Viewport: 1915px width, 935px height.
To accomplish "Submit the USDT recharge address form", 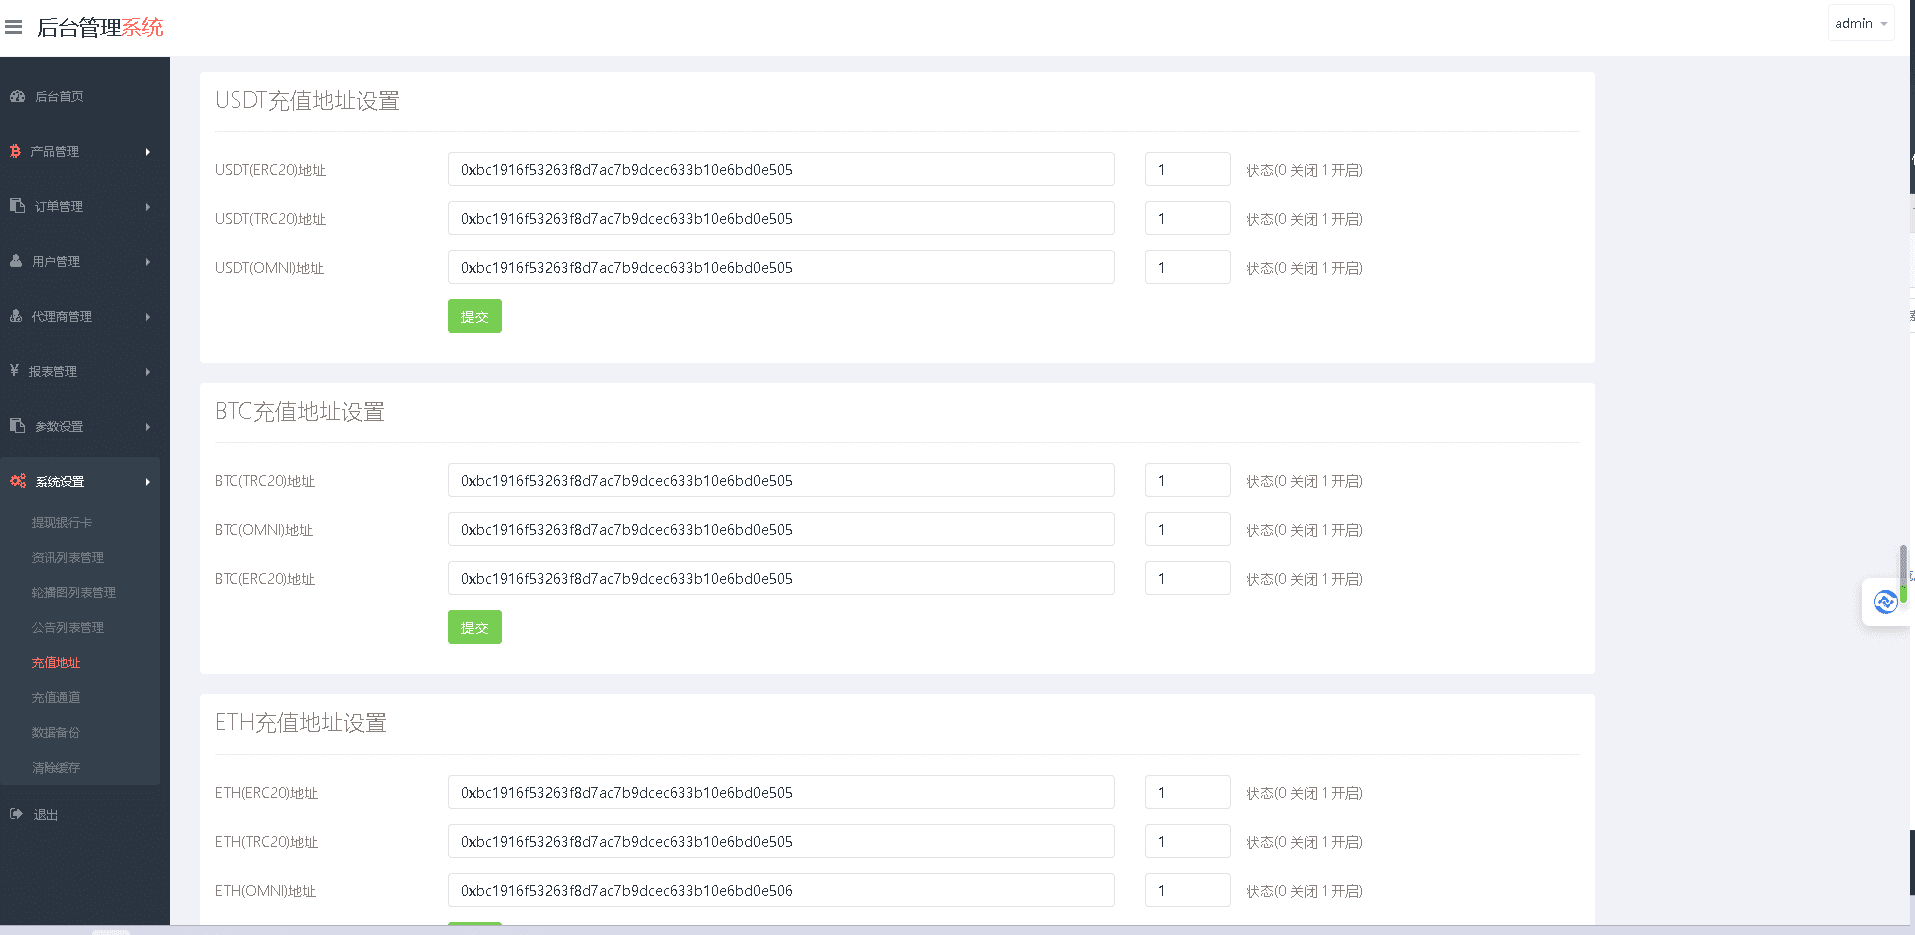I will point(474,316).
